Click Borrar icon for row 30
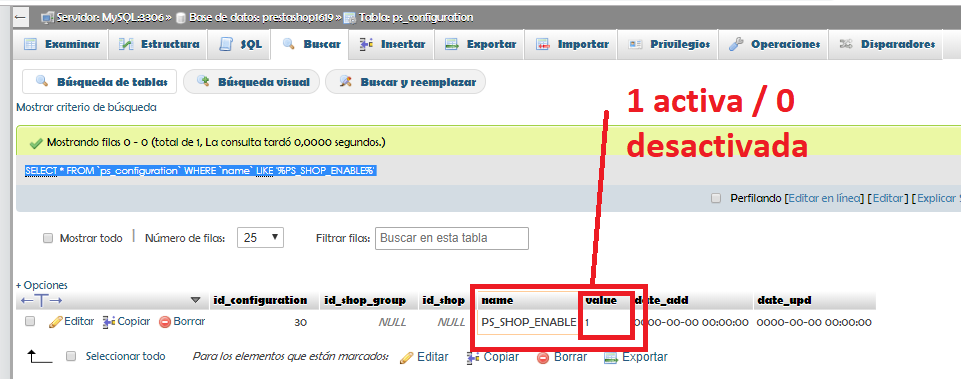Image resolution: width=961 pixels, height=379 pixels. pyautogui.click(x=182, y=321)
